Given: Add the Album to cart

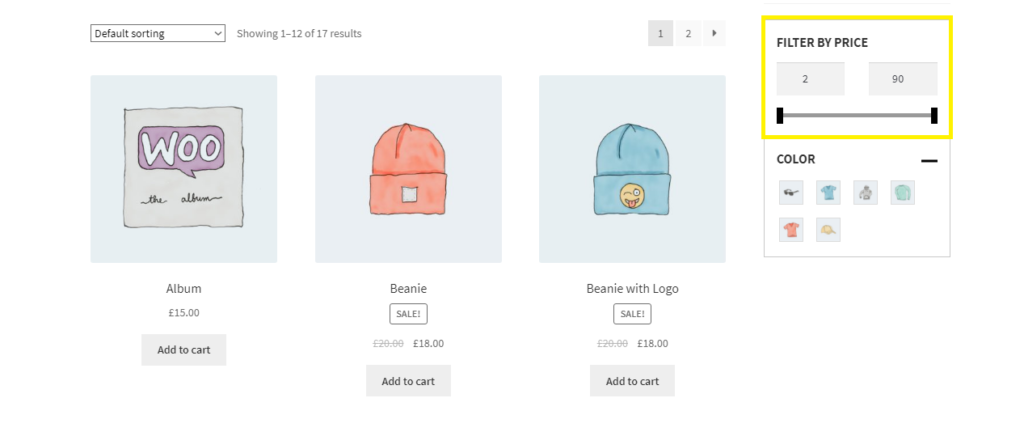Looking at the screenshot, I should click(183, 350).
